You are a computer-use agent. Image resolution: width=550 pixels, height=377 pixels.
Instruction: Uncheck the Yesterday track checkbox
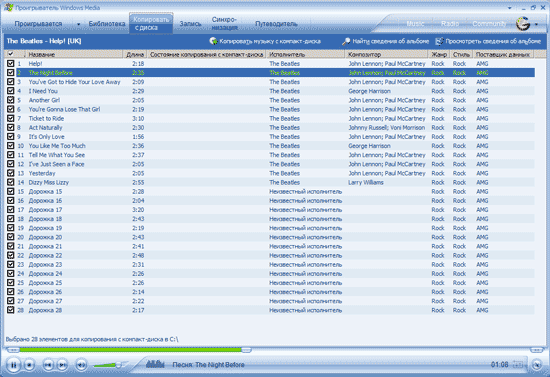(11, 173)
